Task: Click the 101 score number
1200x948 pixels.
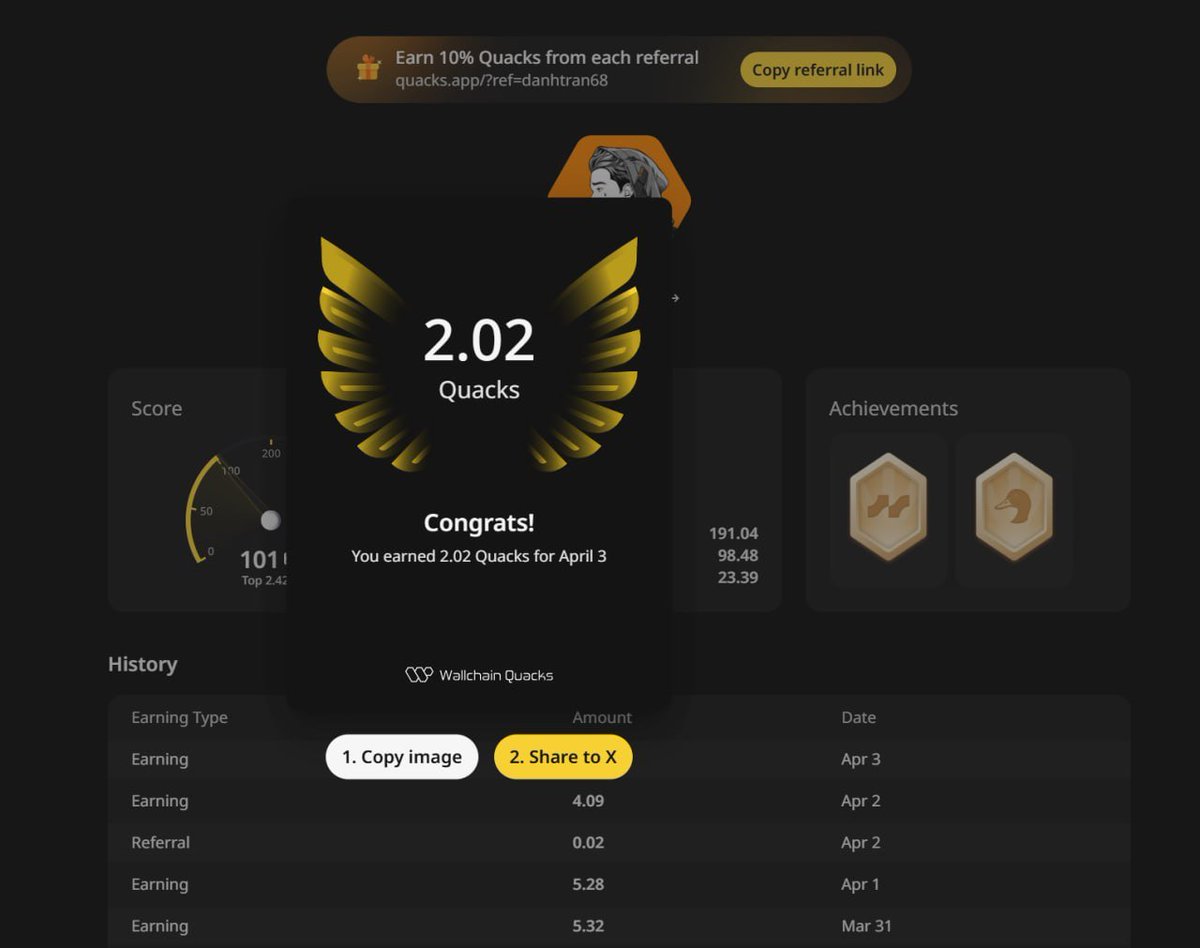Action: [x=260, y=560]
